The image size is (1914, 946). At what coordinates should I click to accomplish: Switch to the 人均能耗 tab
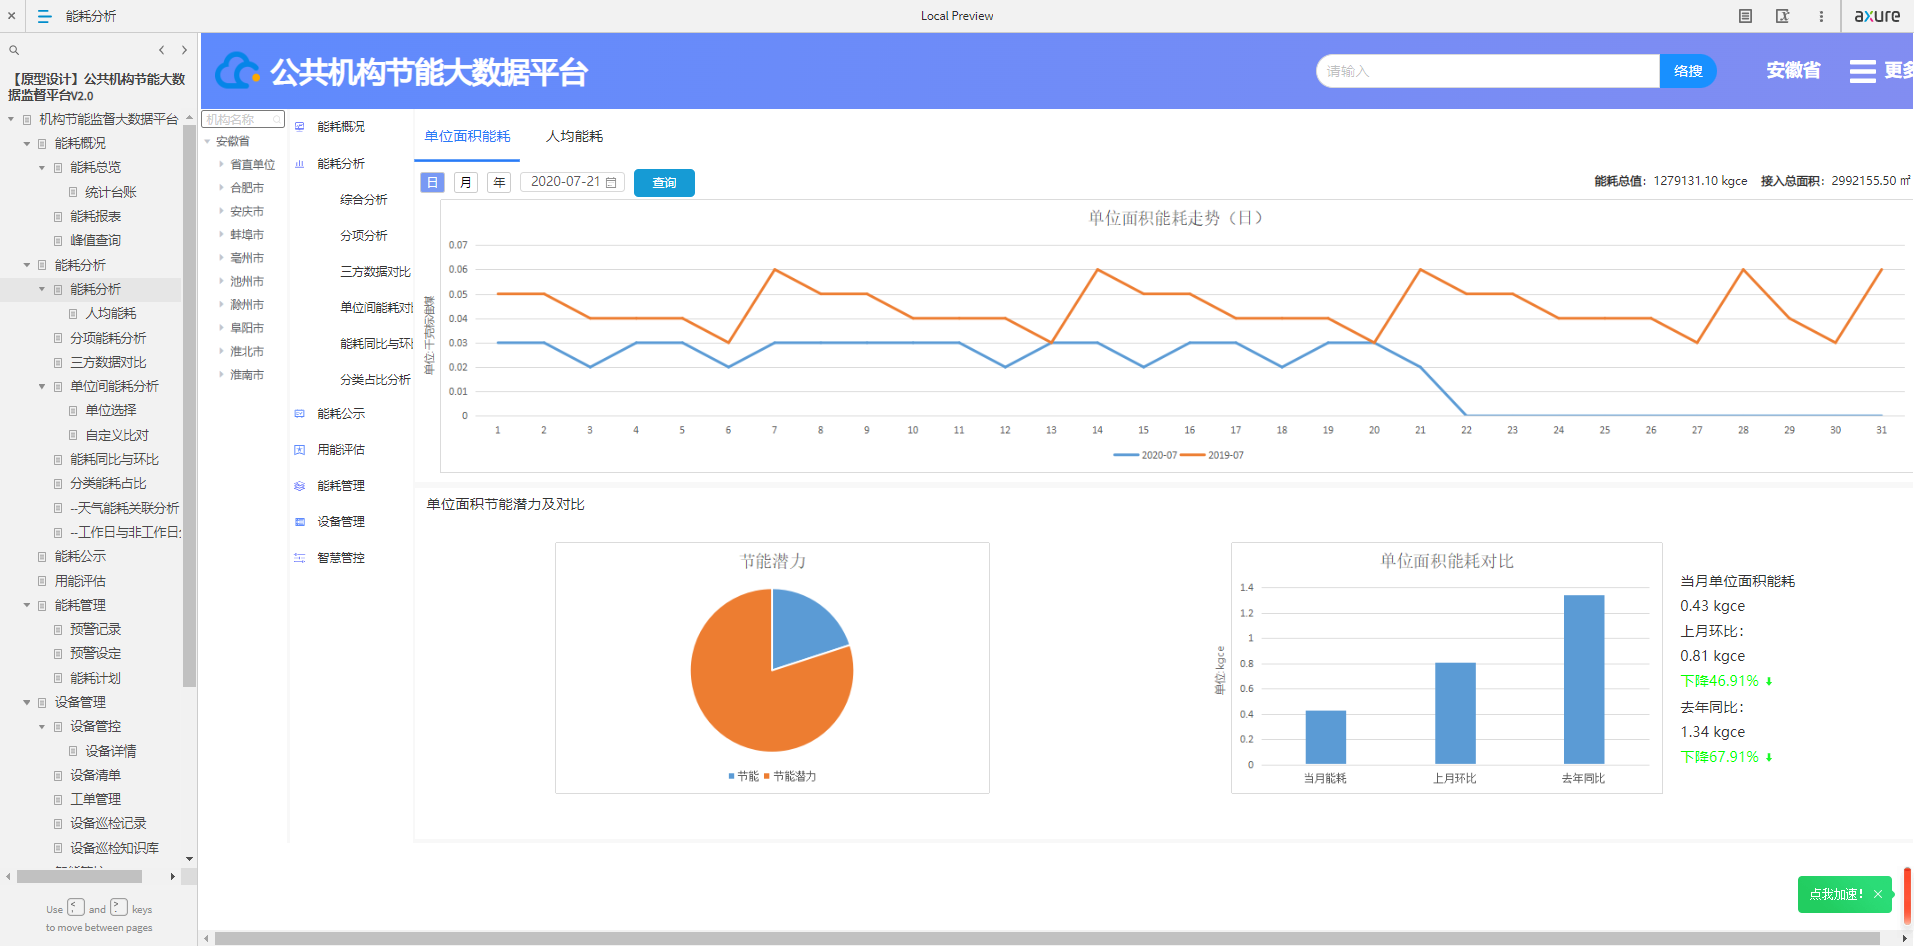click(x=574, y=136)
